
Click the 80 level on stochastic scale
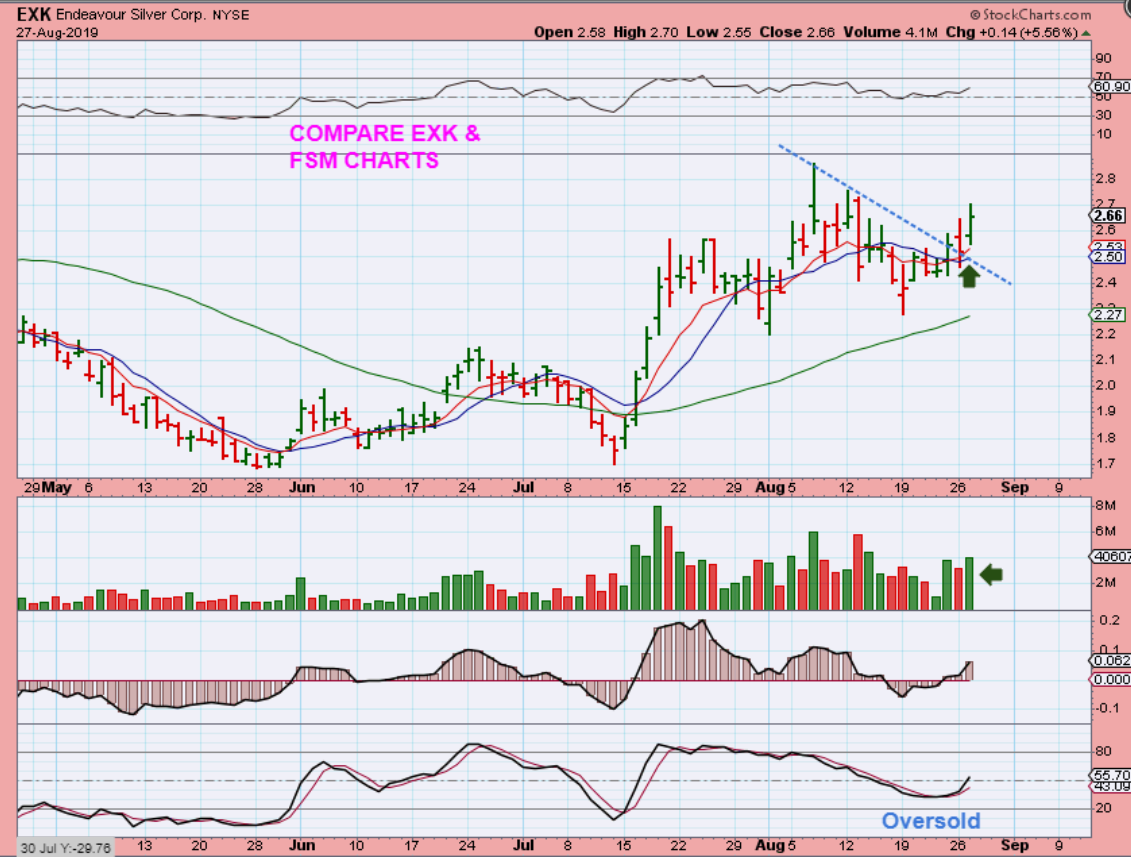pyautogui.click(x=1103, y=751)
